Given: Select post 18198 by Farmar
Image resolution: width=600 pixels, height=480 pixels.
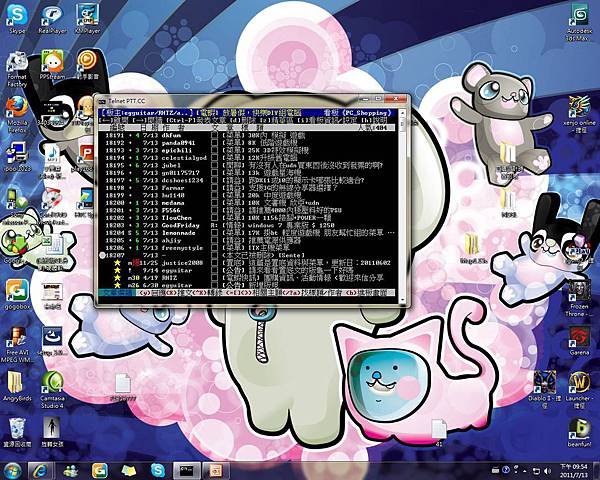Looking at the screenshot, I should point(246,188).
